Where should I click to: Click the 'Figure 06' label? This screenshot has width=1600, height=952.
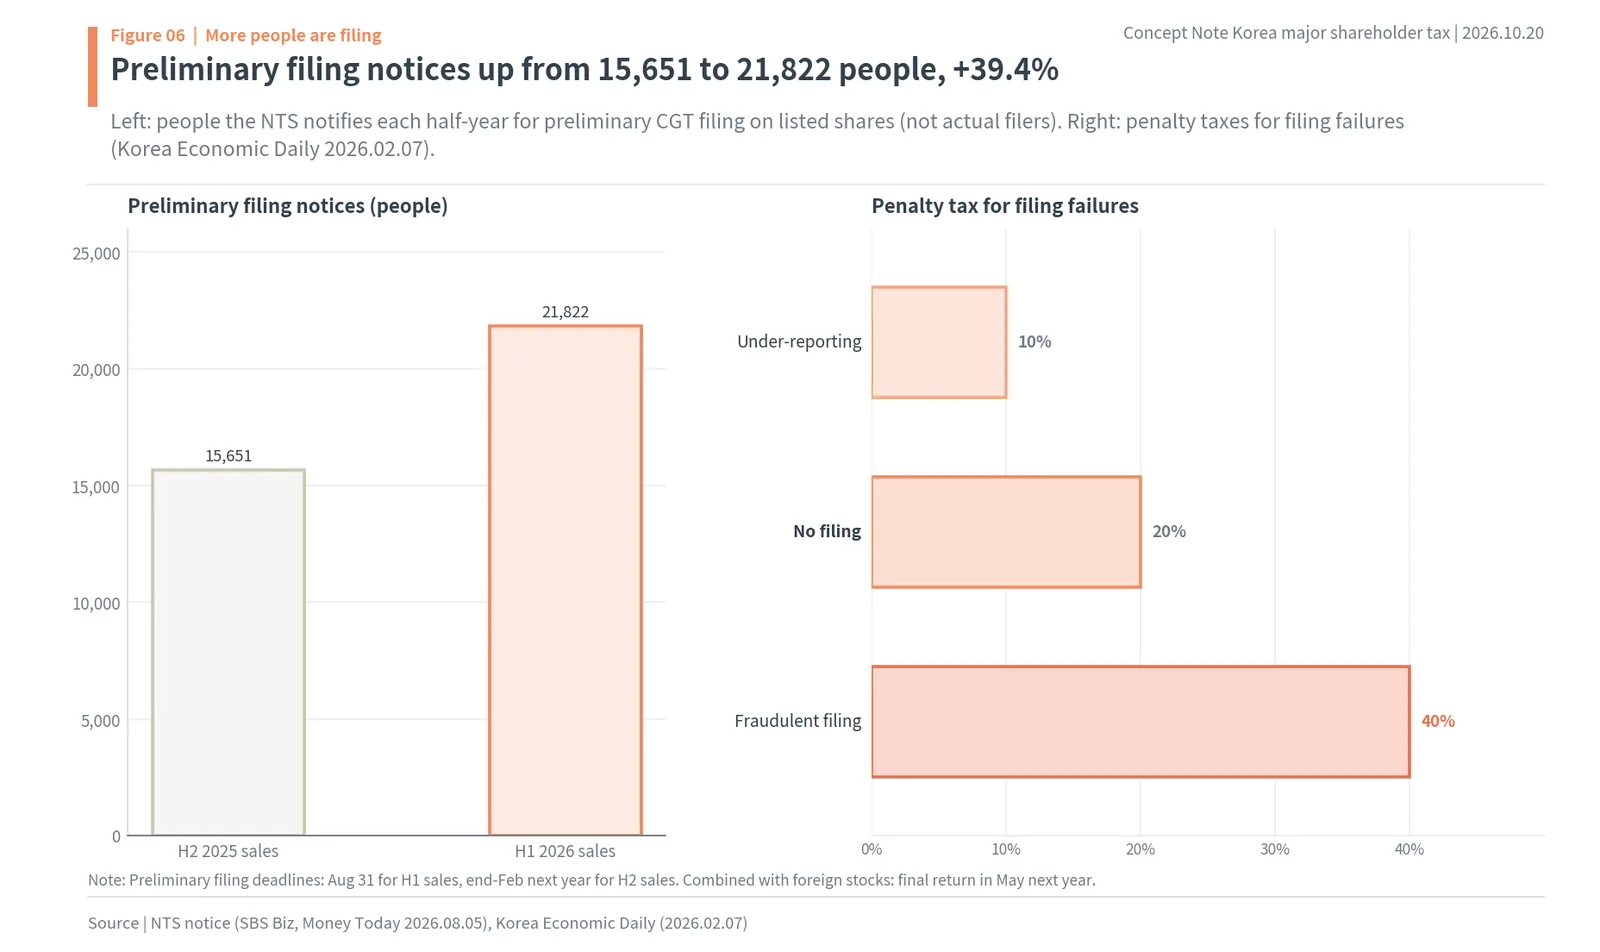pyautogui.click(x=148, y=35)
